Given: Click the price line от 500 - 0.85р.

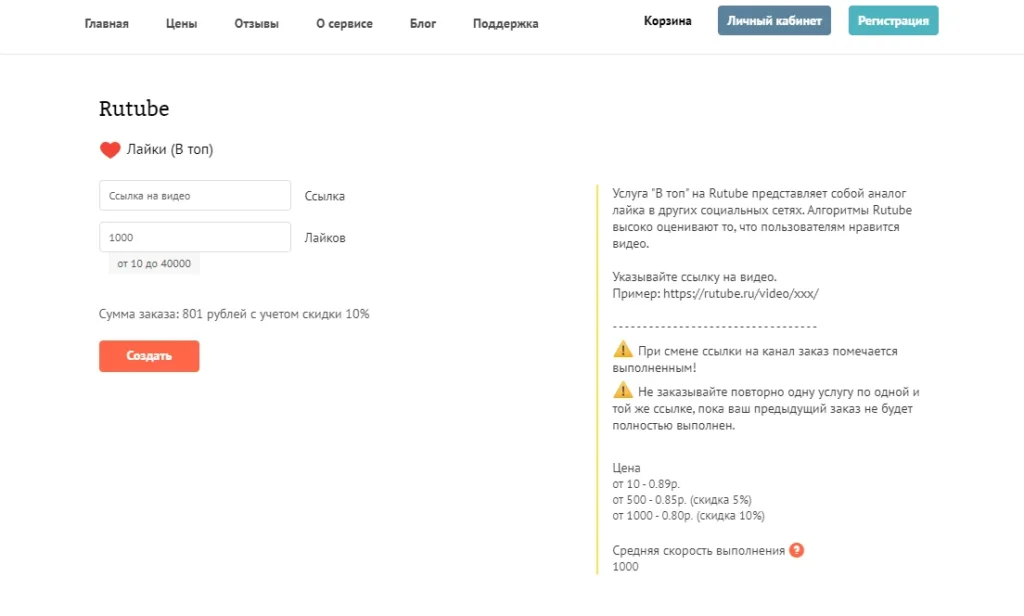Looking at the screenshot, I should (682, 500).
